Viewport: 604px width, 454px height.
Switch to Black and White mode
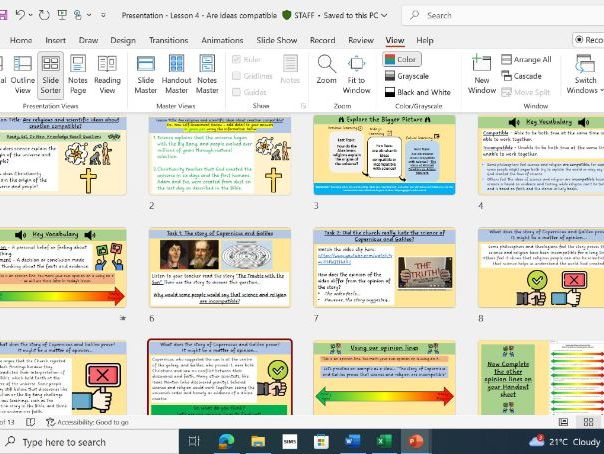click(x=418, y=92)
